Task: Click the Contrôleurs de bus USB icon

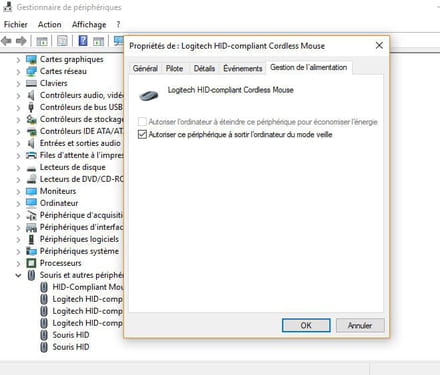Action: (31, 107)
